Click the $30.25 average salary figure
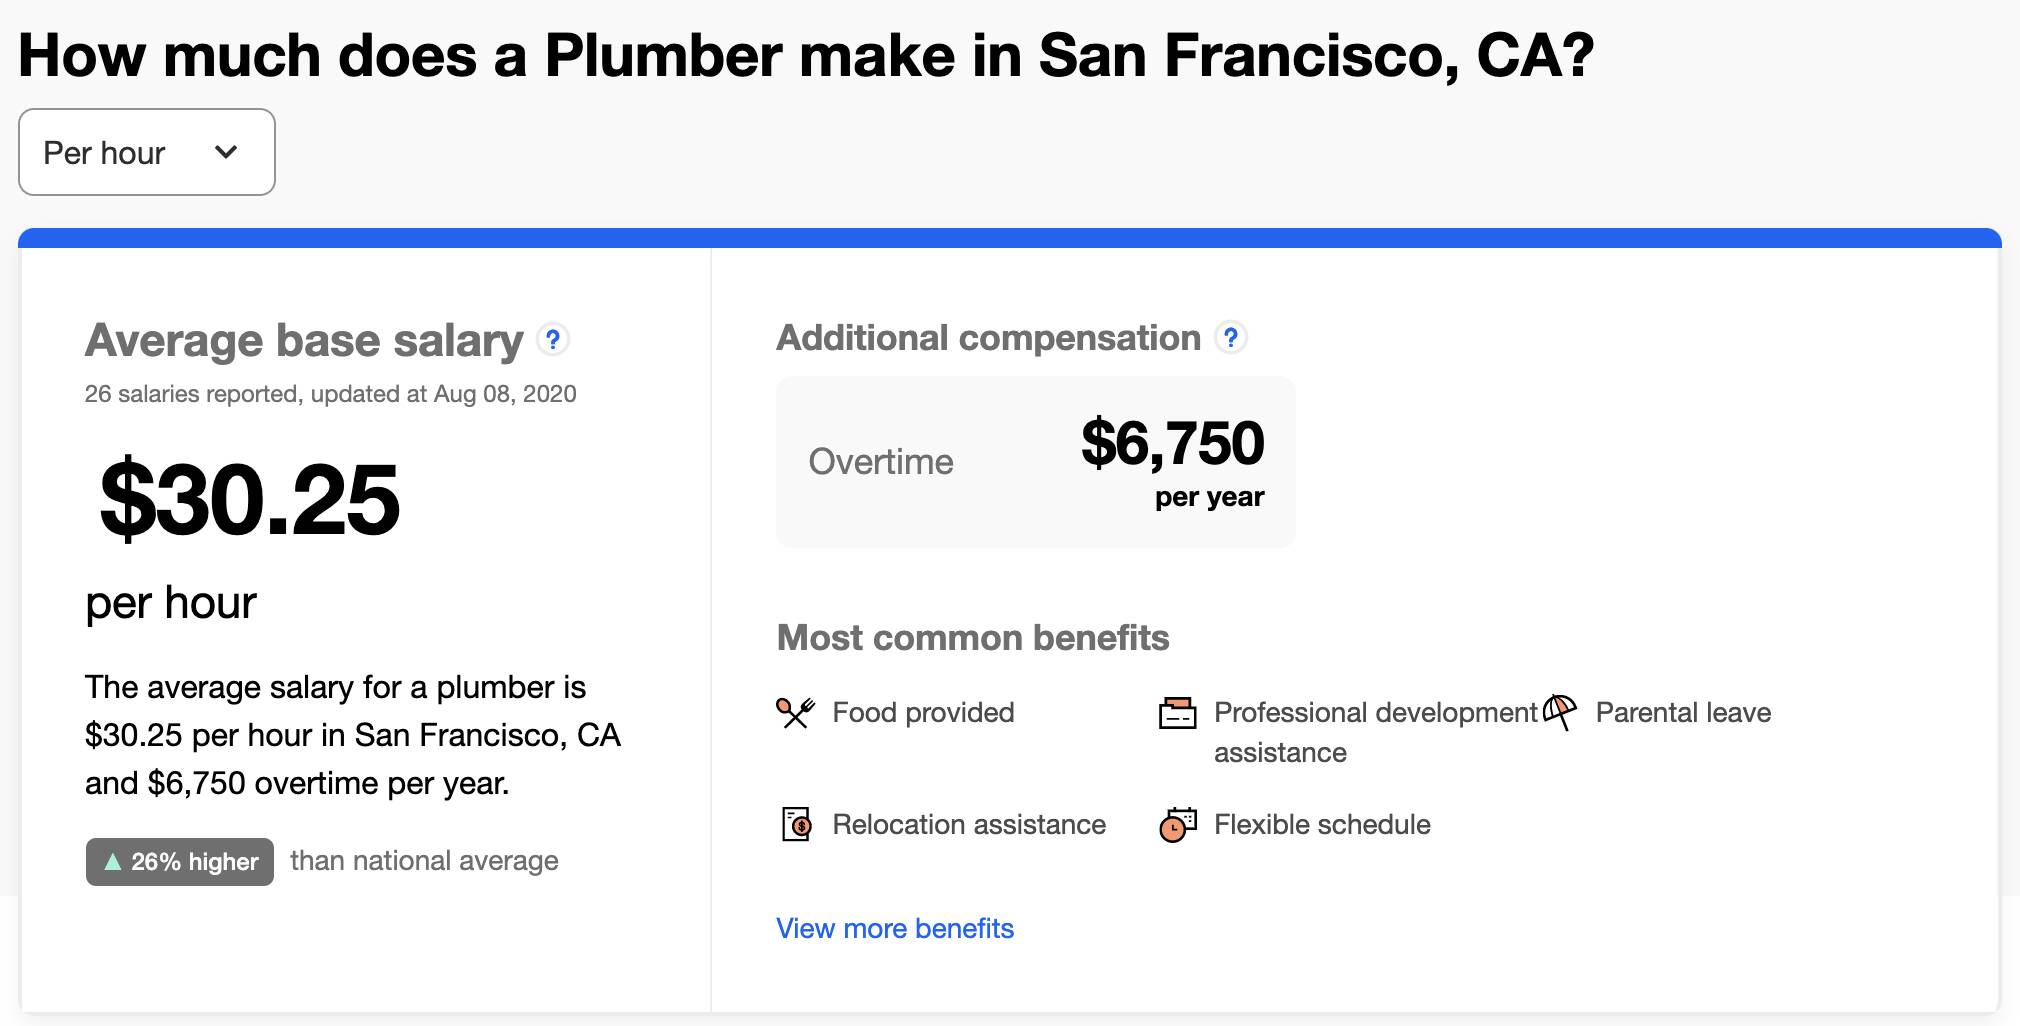The image size is (2020, 1026). point(250,500)
